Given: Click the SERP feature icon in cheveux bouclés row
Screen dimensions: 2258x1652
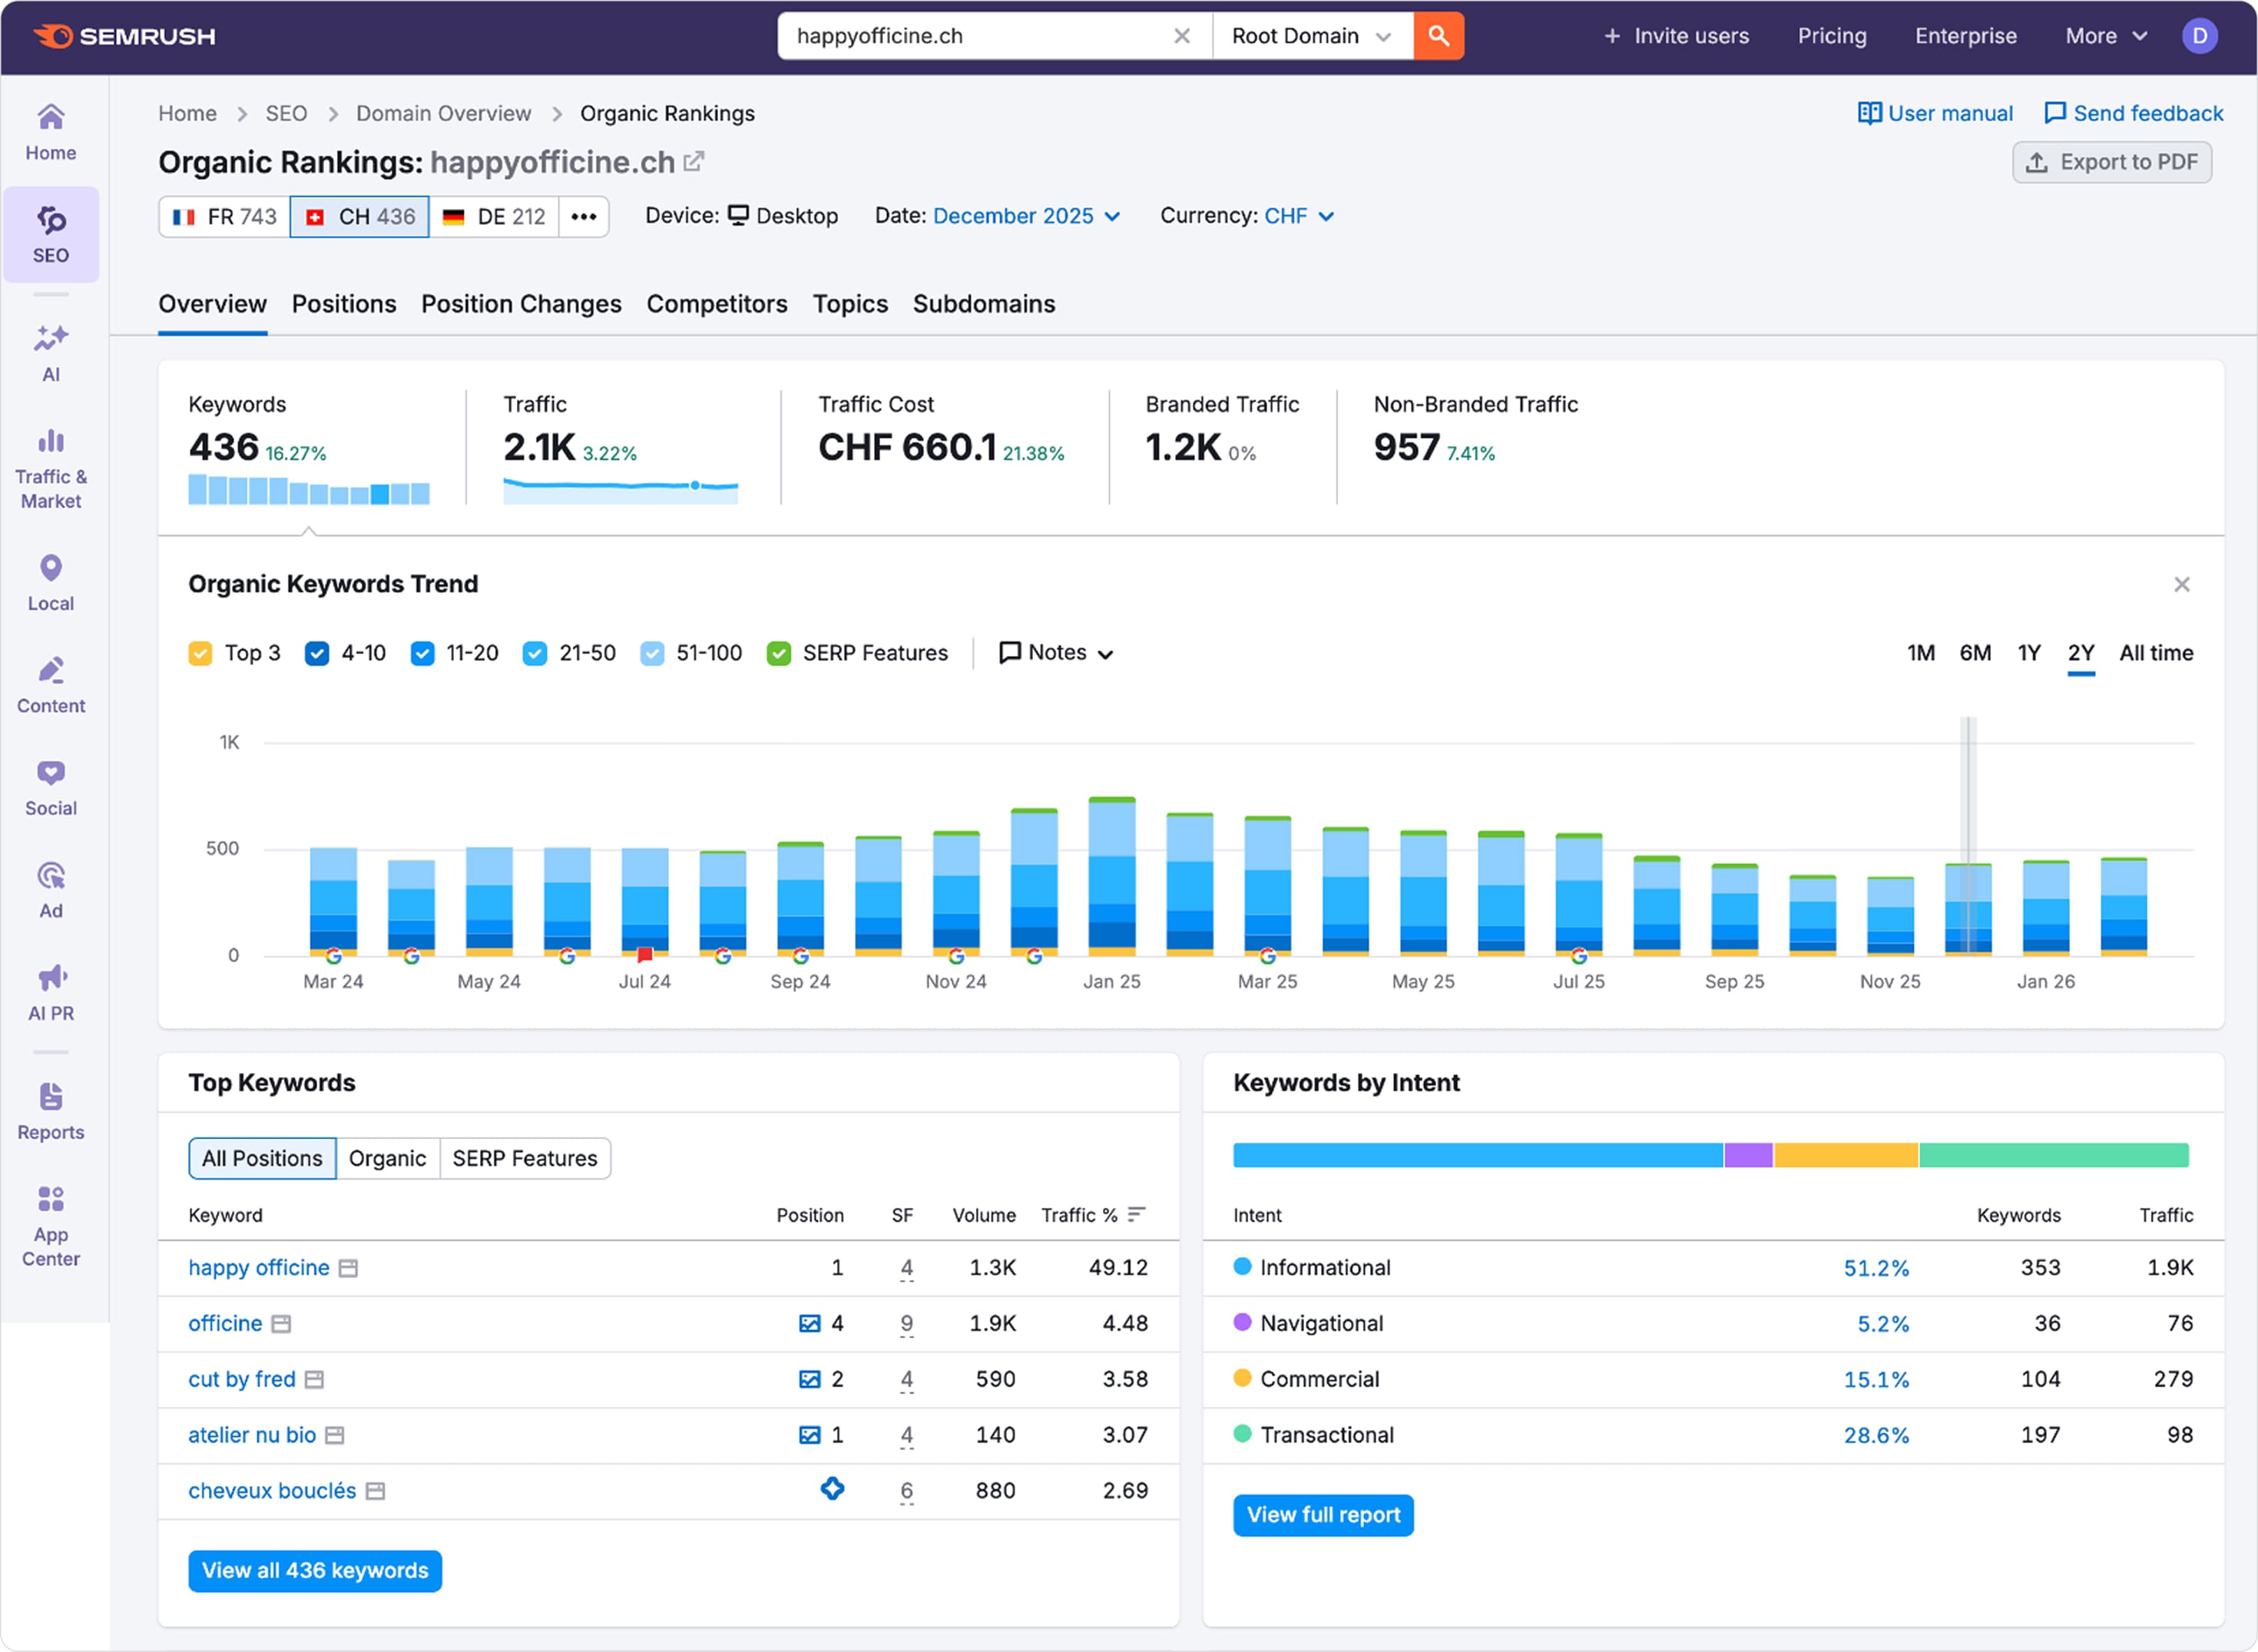Looking at the screenshot, I should [832, 1489].
